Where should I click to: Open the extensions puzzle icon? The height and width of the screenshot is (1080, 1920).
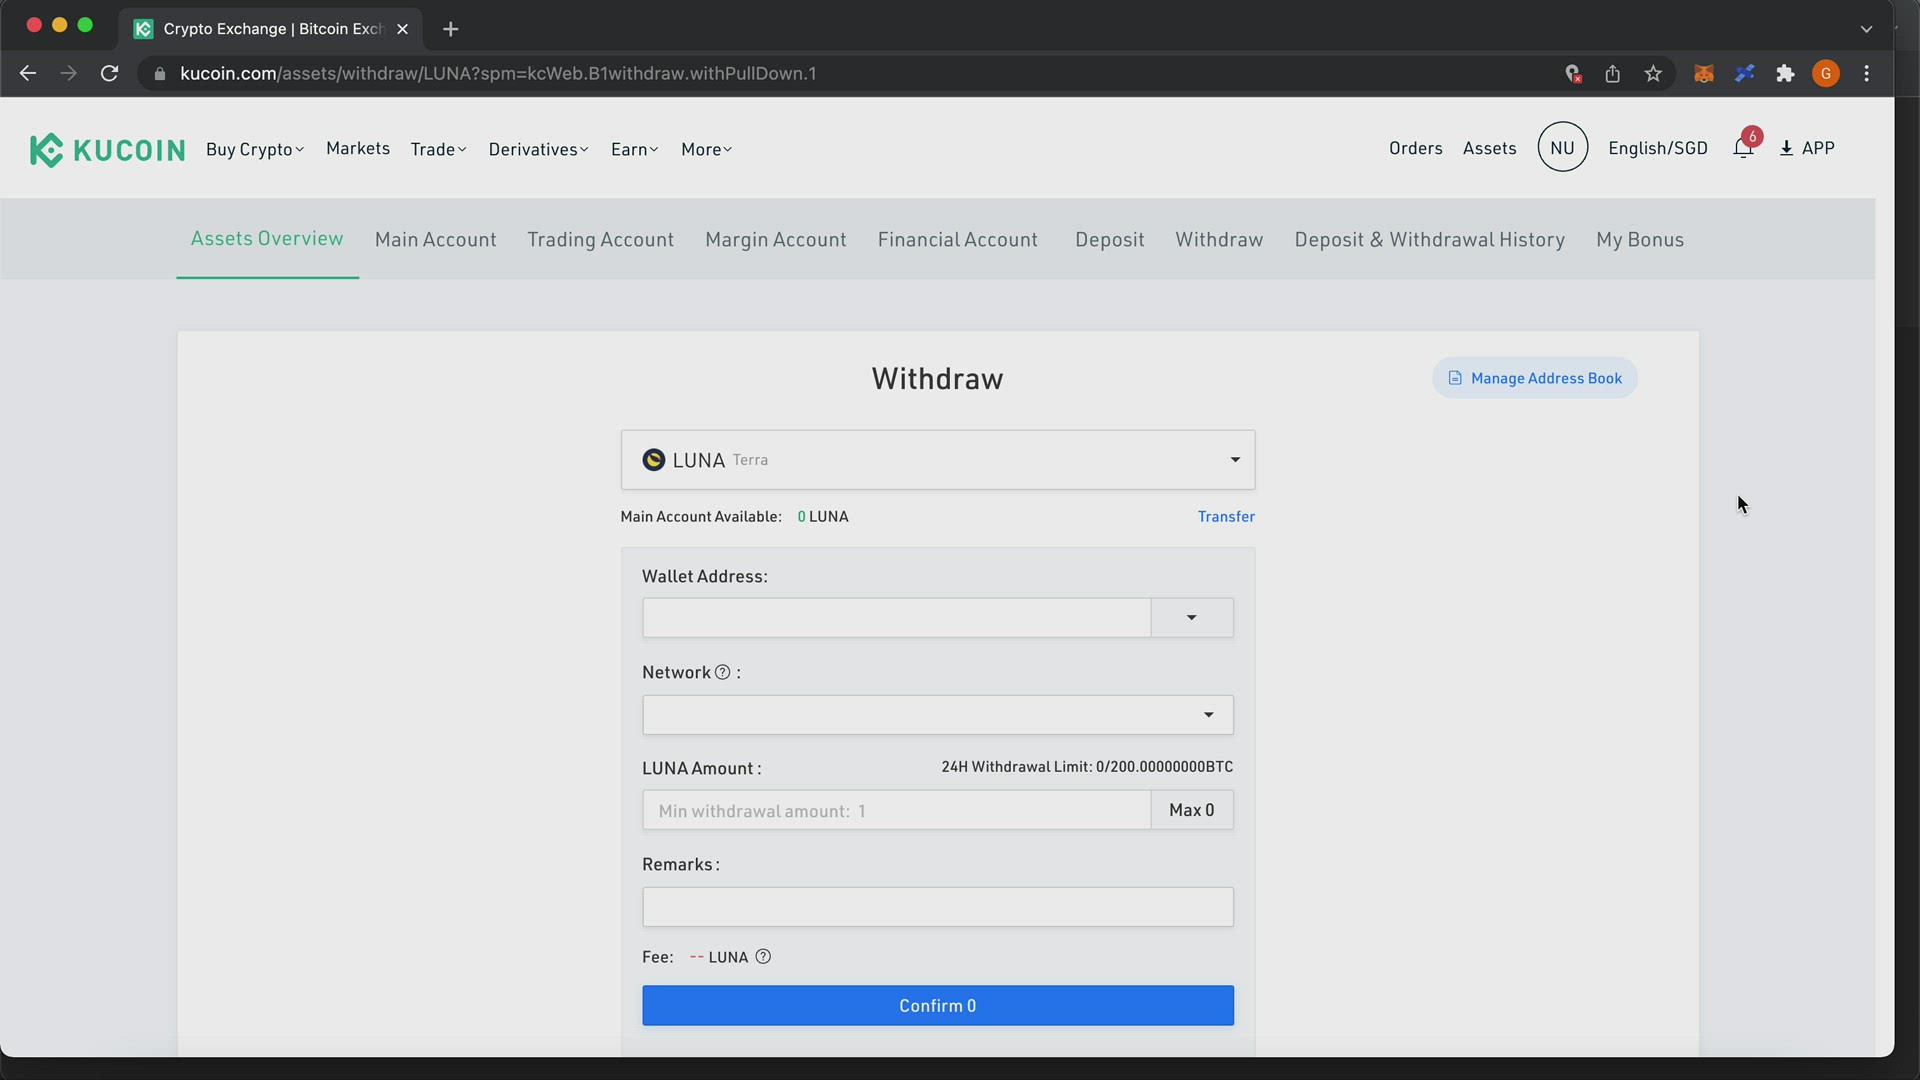pos(1785,74)
